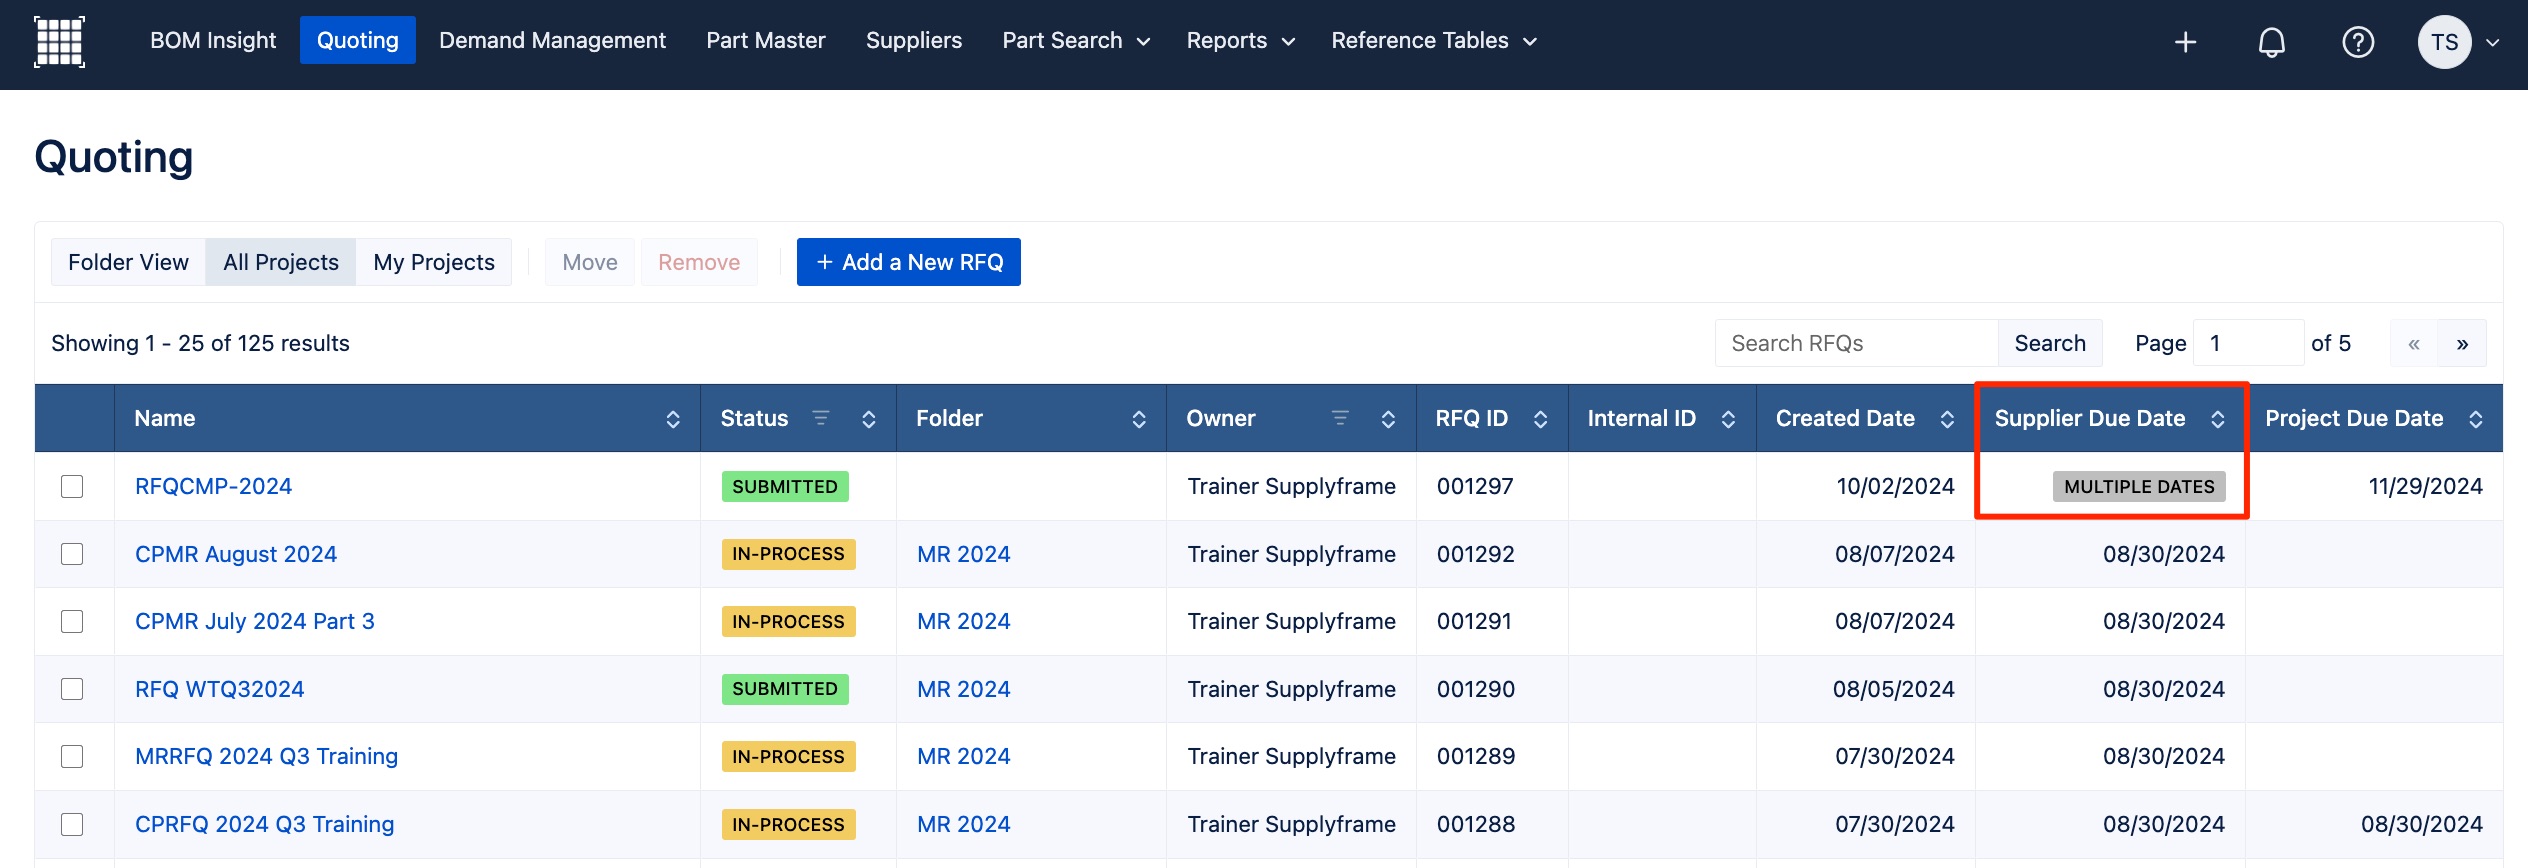The image size is (2528, 868).
Task: Sort by Folder column arrows
Action: 1139,419
